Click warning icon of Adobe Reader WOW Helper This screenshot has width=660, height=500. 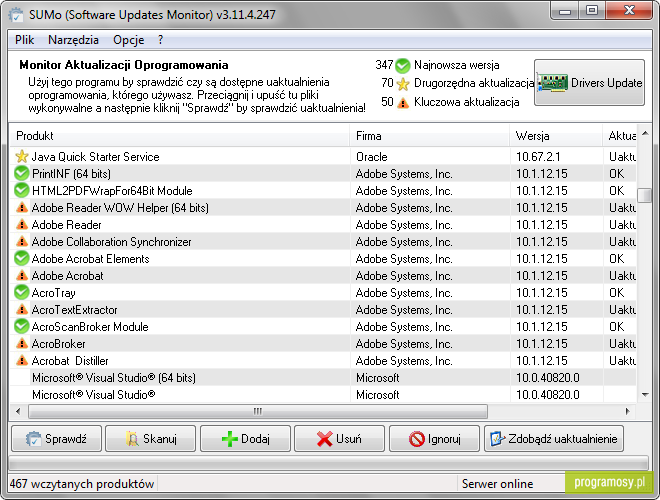point(21,207)
